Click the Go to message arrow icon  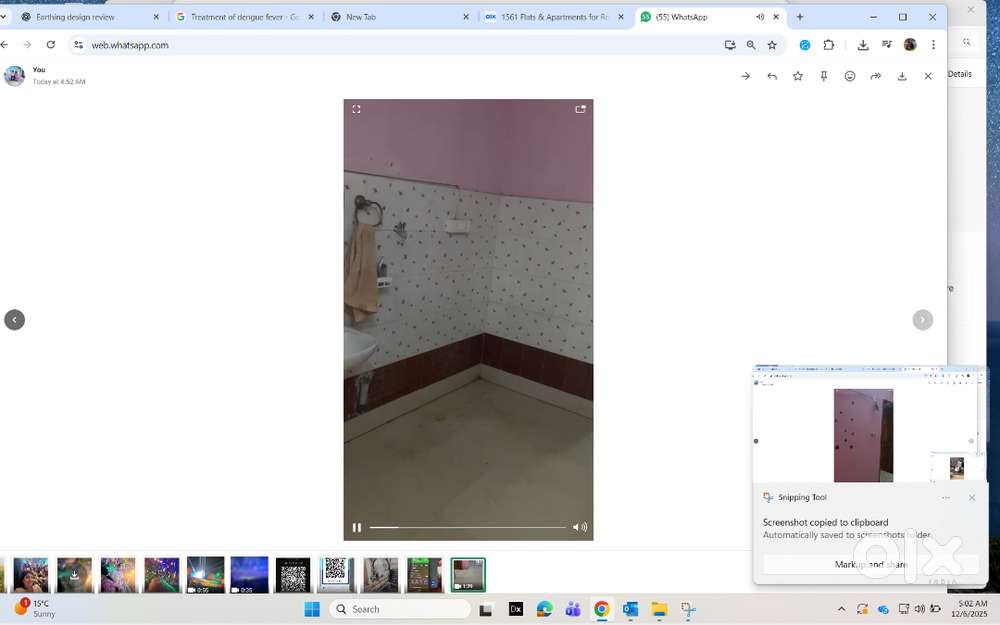[745, 76]
